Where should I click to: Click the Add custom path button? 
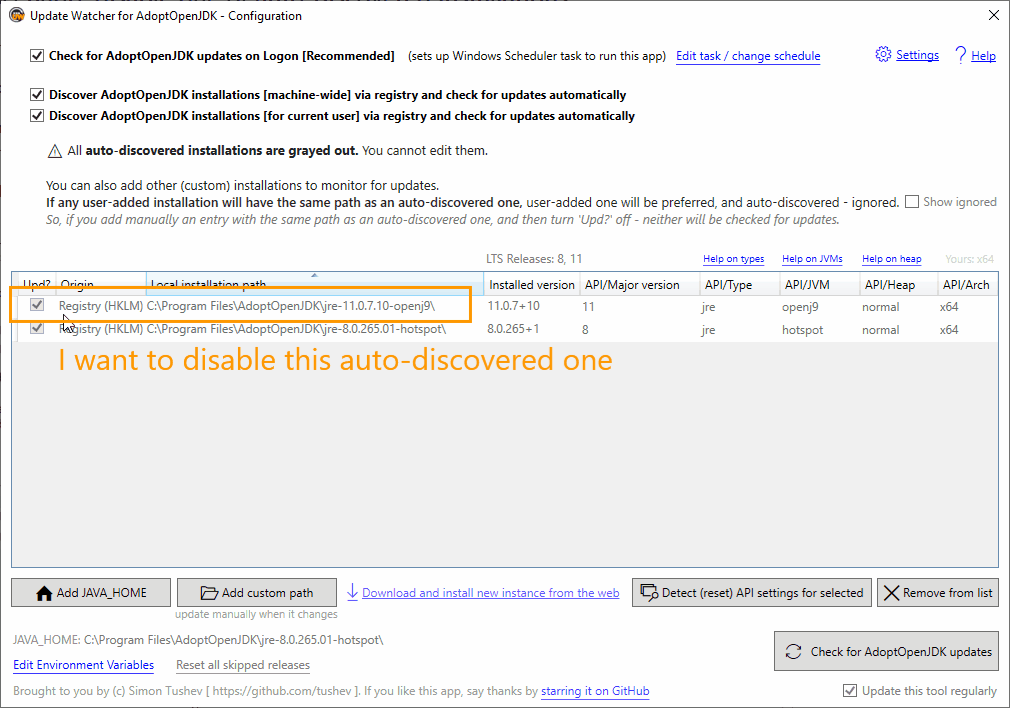point(257,593)
